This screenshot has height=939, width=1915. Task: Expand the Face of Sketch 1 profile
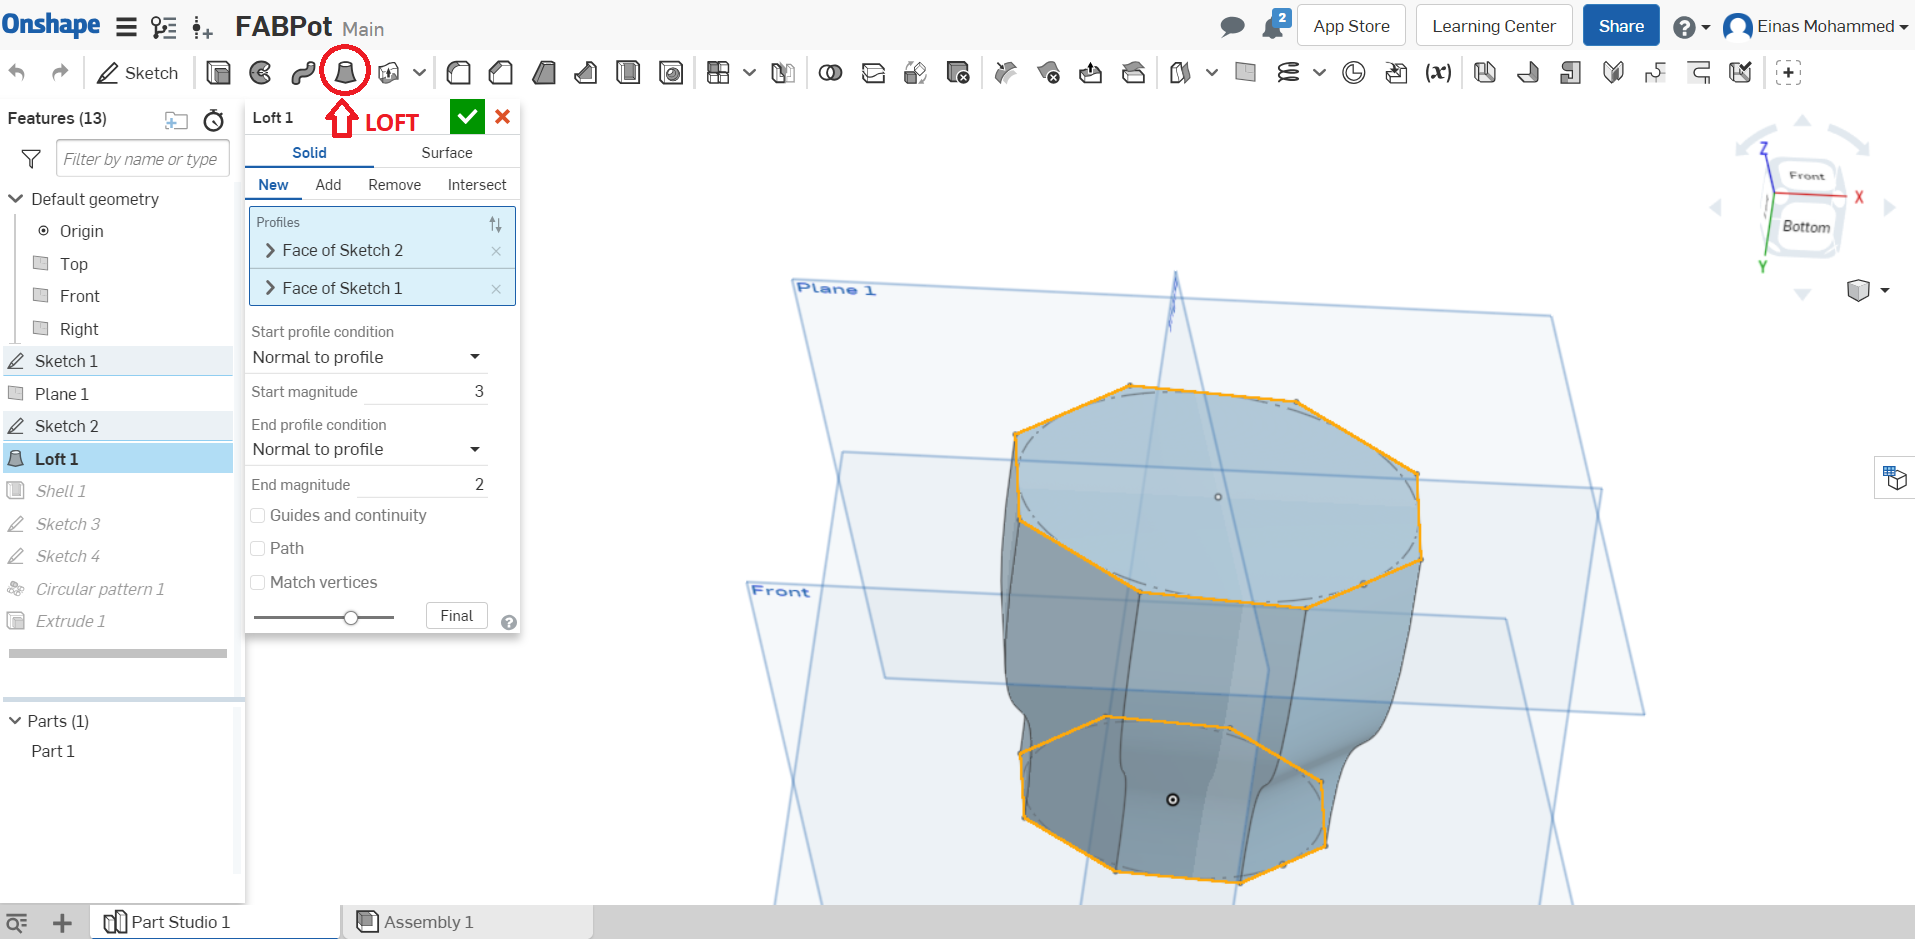(x=270, y=288)
